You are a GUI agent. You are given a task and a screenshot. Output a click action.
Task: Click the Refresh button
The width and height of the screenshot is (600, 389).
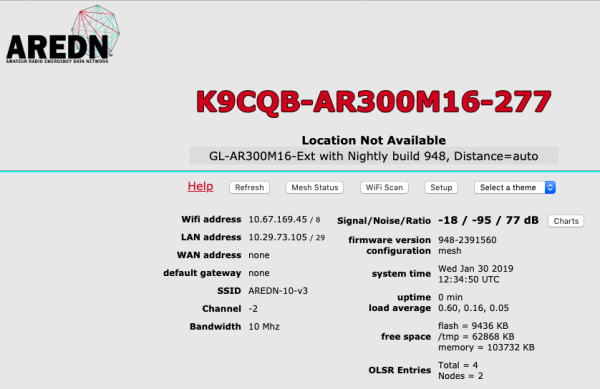tap(249, 187)
